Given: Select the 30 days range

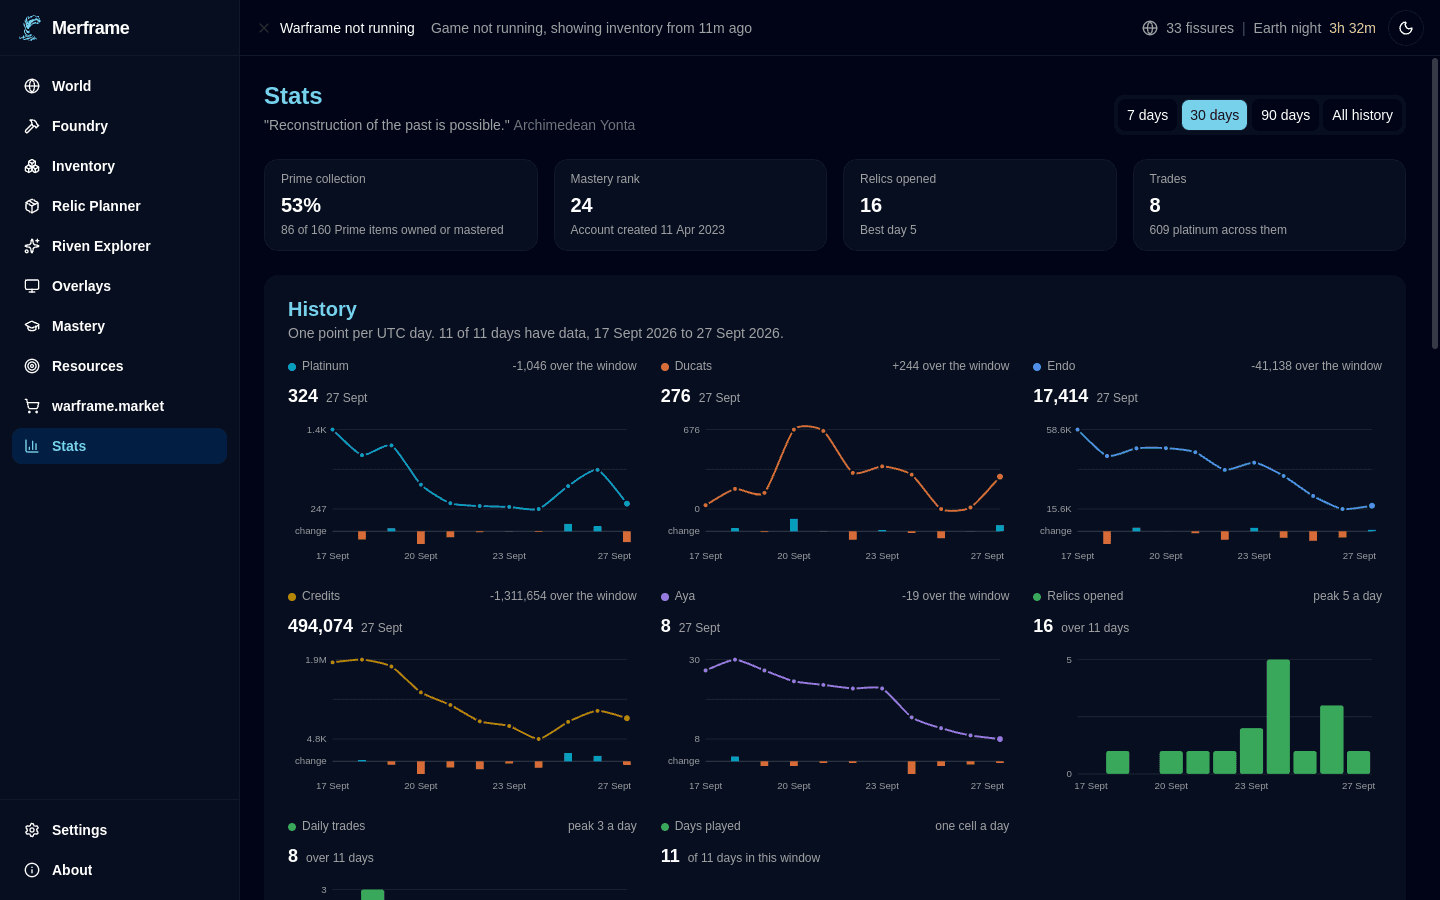Looking at the screenshot, I should coord(1214,115).
